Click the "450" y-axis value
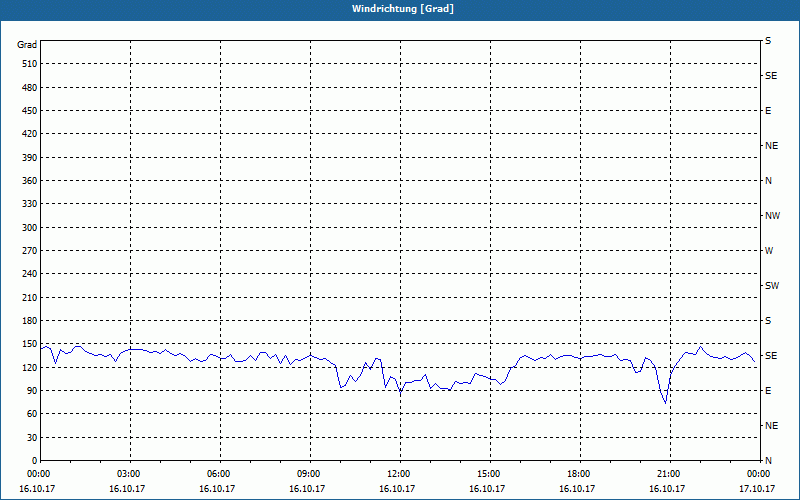This screenshot has height=500, width=800. point(30,111)
